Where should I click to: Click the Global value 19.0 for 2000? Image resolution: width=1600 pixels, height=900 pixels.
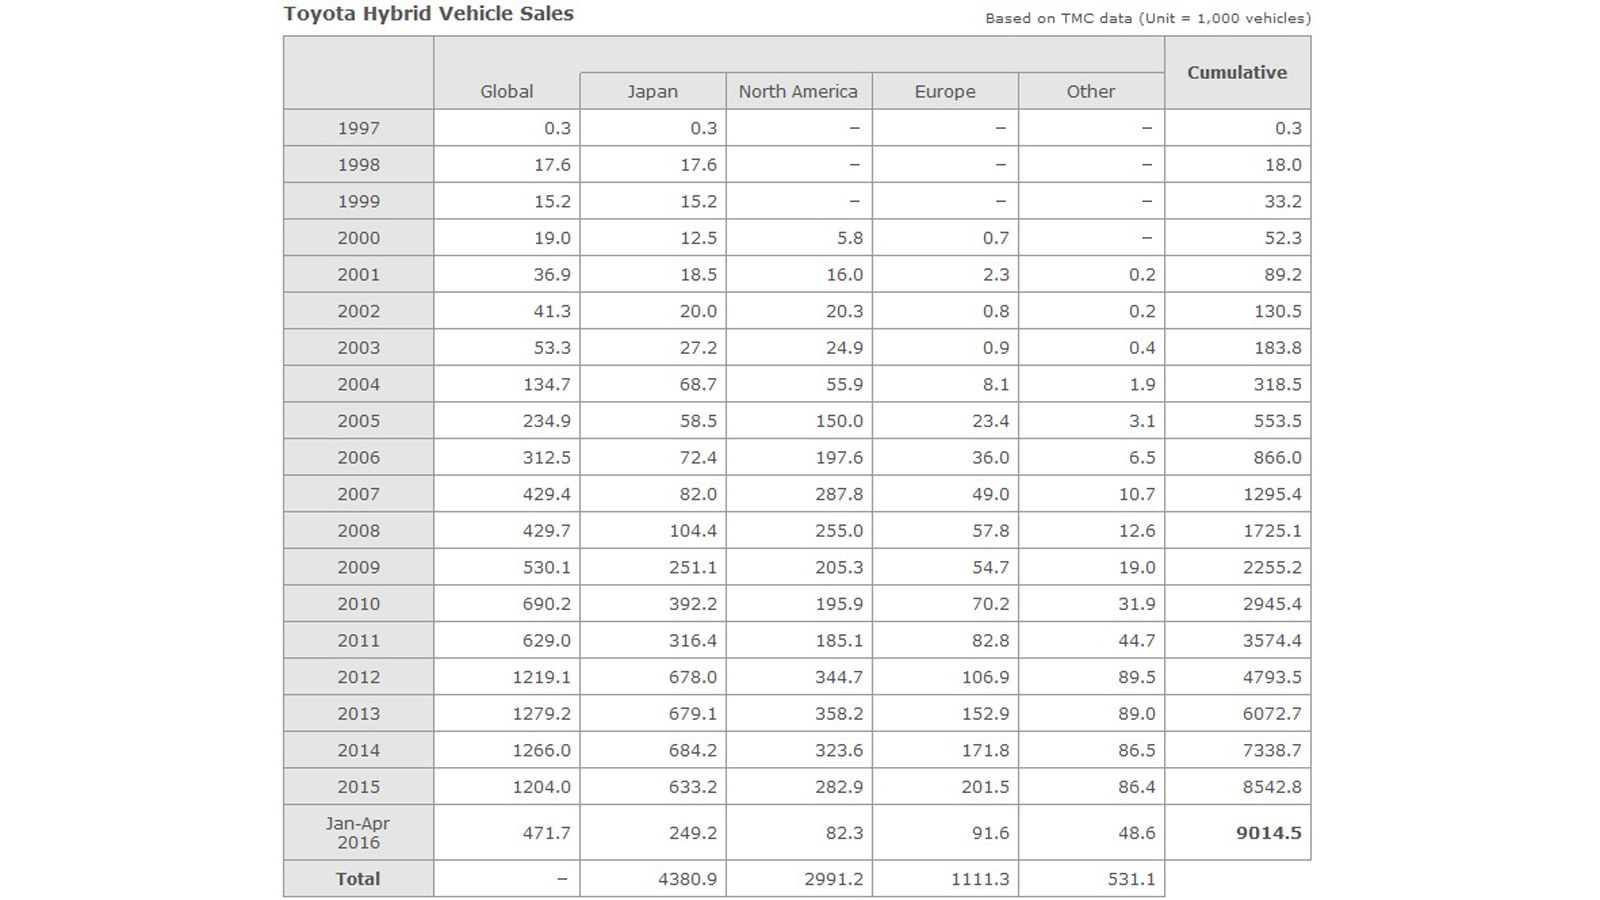click(552, 238)
